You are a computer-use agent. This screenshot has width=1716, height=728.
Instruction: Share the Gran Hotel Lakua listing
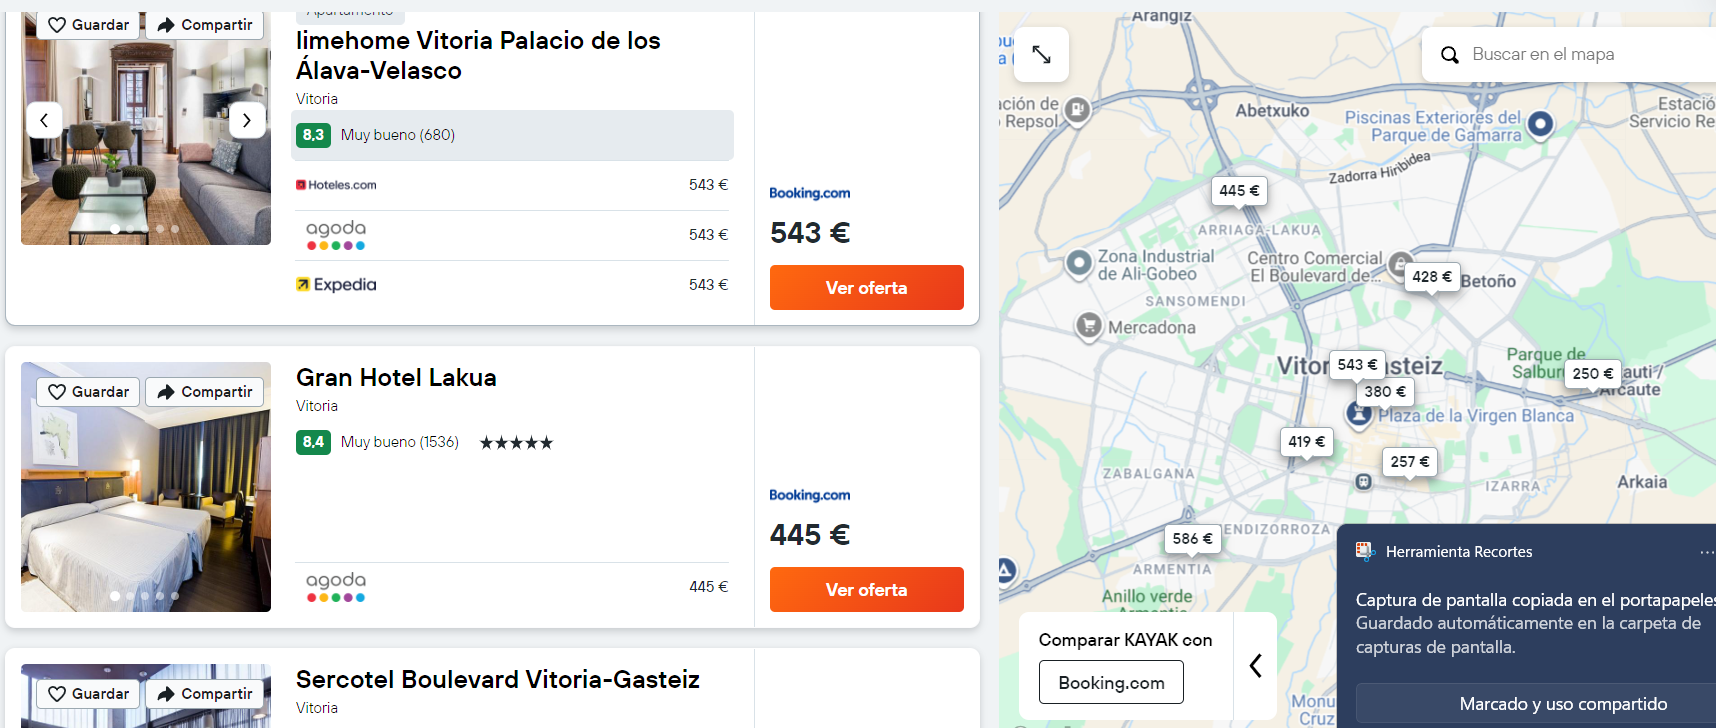click(x=205, y=392)
